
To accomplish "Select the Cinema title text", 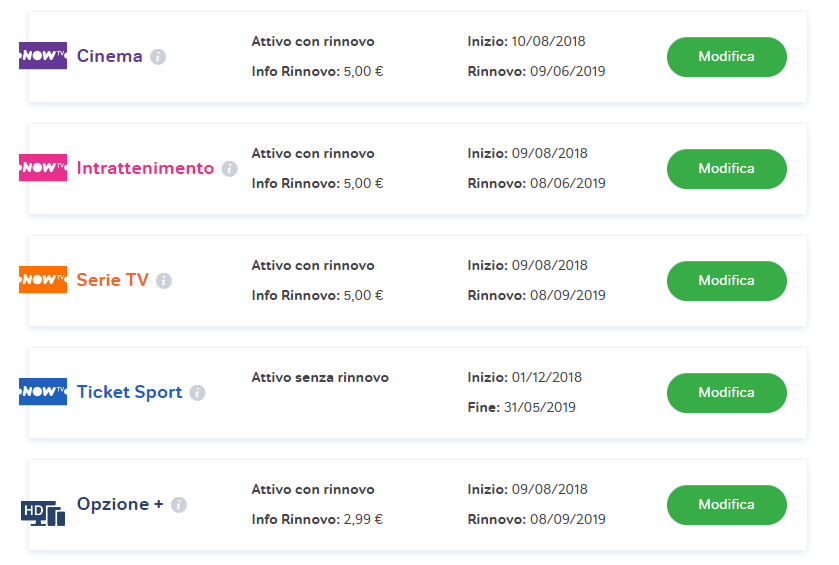I will 110,56.
